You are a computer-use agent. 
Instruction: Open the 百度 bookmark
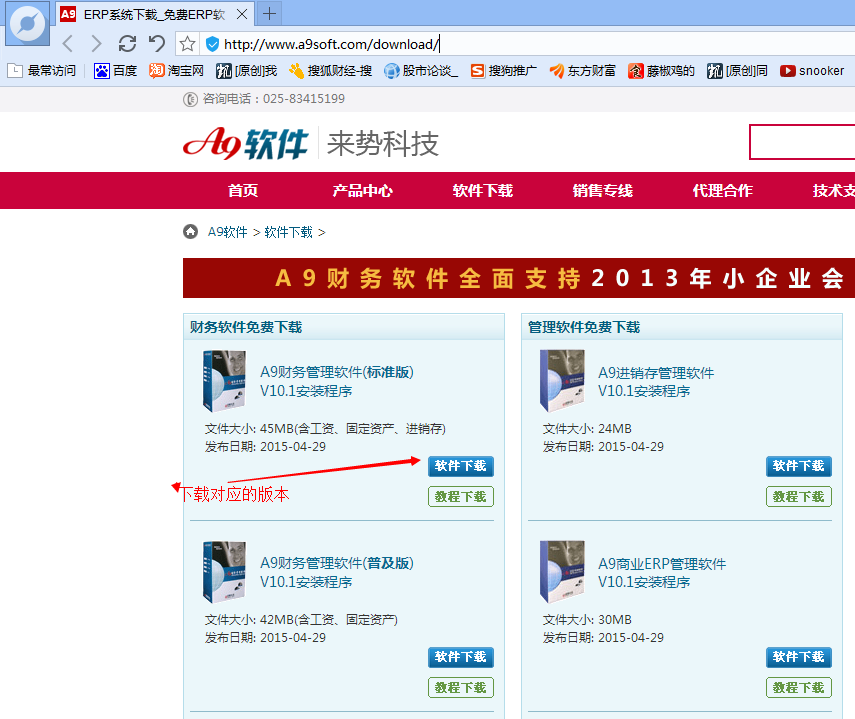coord(116,71)
